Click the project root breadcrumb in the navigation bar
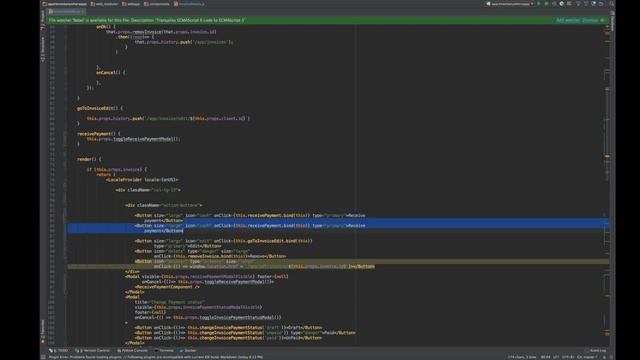The height and width of the screenshot is (360, 640). tap(64, 4)
